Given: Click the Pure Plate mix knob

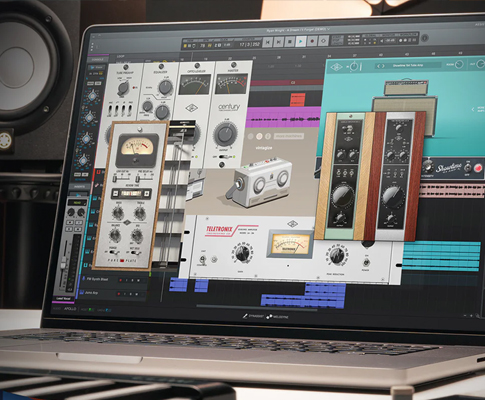Looking at the screenshot, I should click(137, 235).
